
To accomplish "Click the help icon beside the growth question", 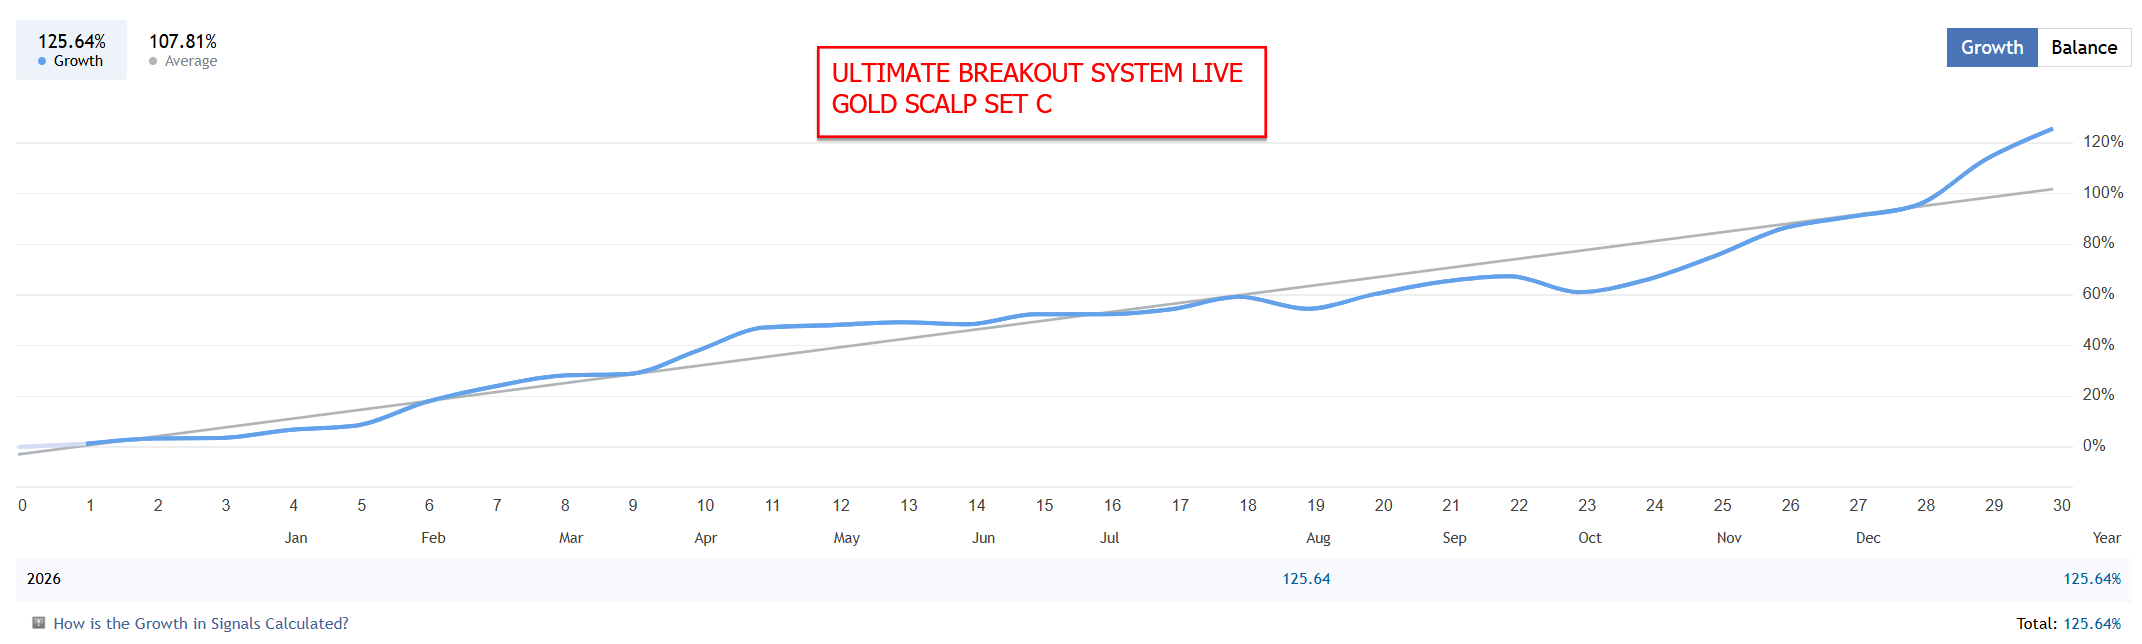I will pos(39,623).
